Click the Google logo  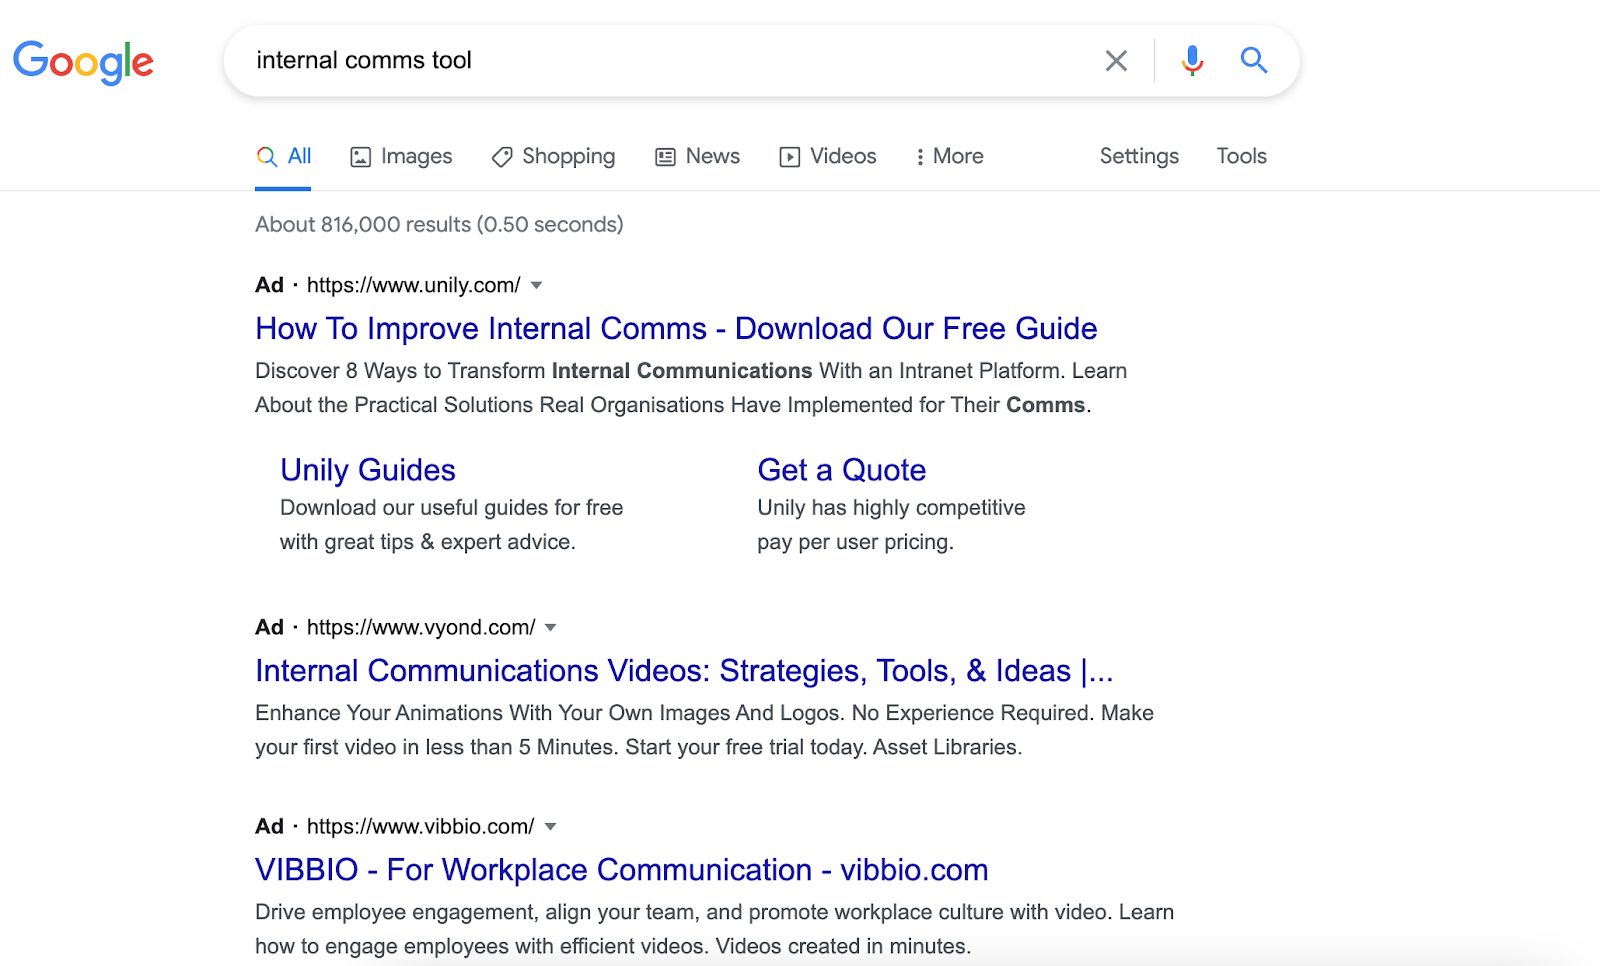(83, 62)
